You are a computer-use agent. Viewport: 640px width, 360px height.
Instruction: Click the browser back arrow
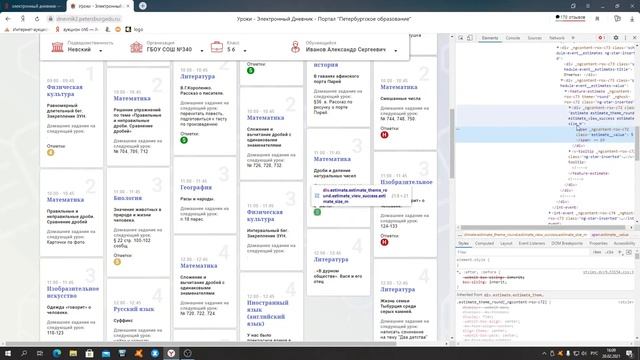pyautogui.click(x=8, y=19)
